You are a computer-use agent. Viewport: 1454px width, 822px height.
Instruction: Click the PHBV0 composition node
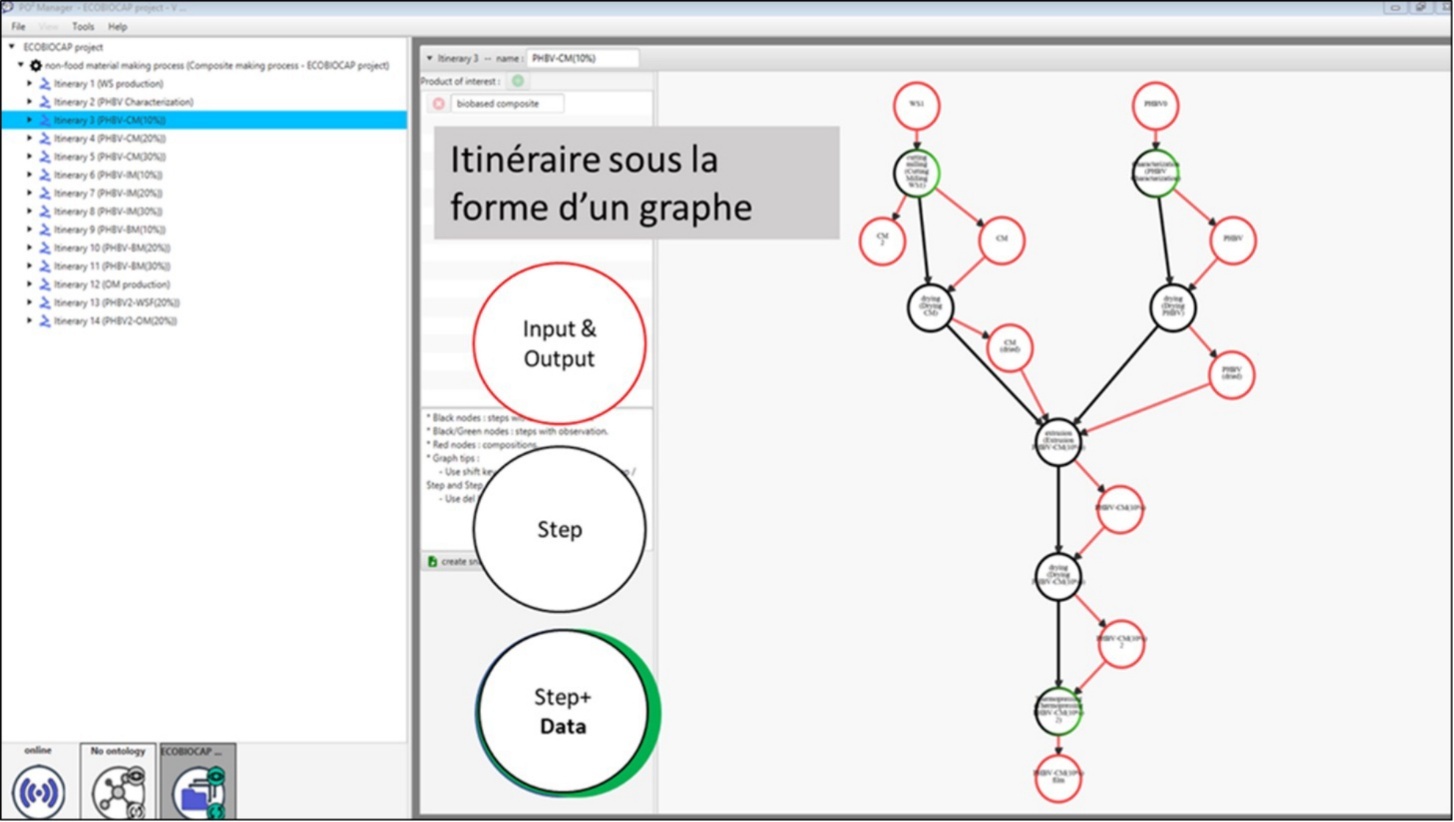pyautogui.click(x=1155, y=104)
